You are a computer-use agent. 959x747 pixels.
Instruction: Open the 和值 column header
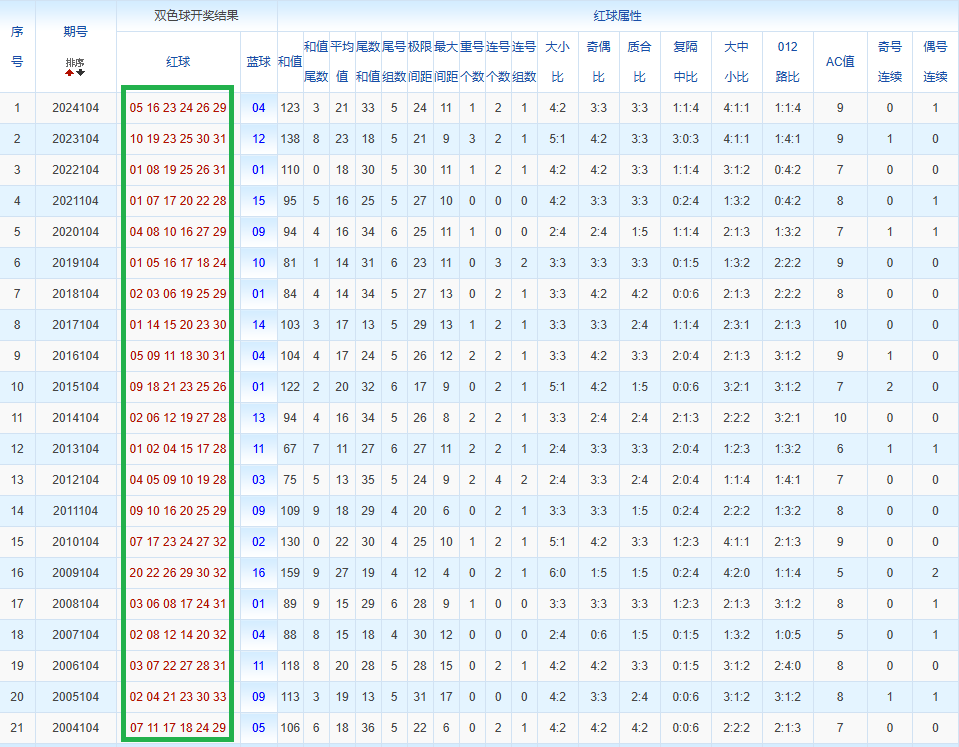pos(290,62)
